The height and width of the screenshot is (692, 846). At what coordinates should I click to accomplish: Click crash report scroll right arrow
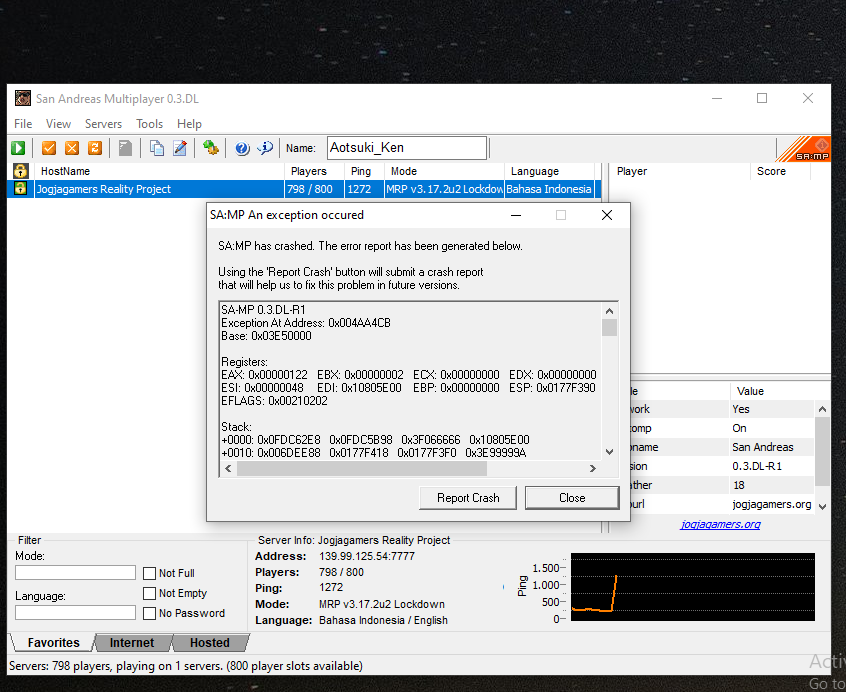[x=592, y=468]
